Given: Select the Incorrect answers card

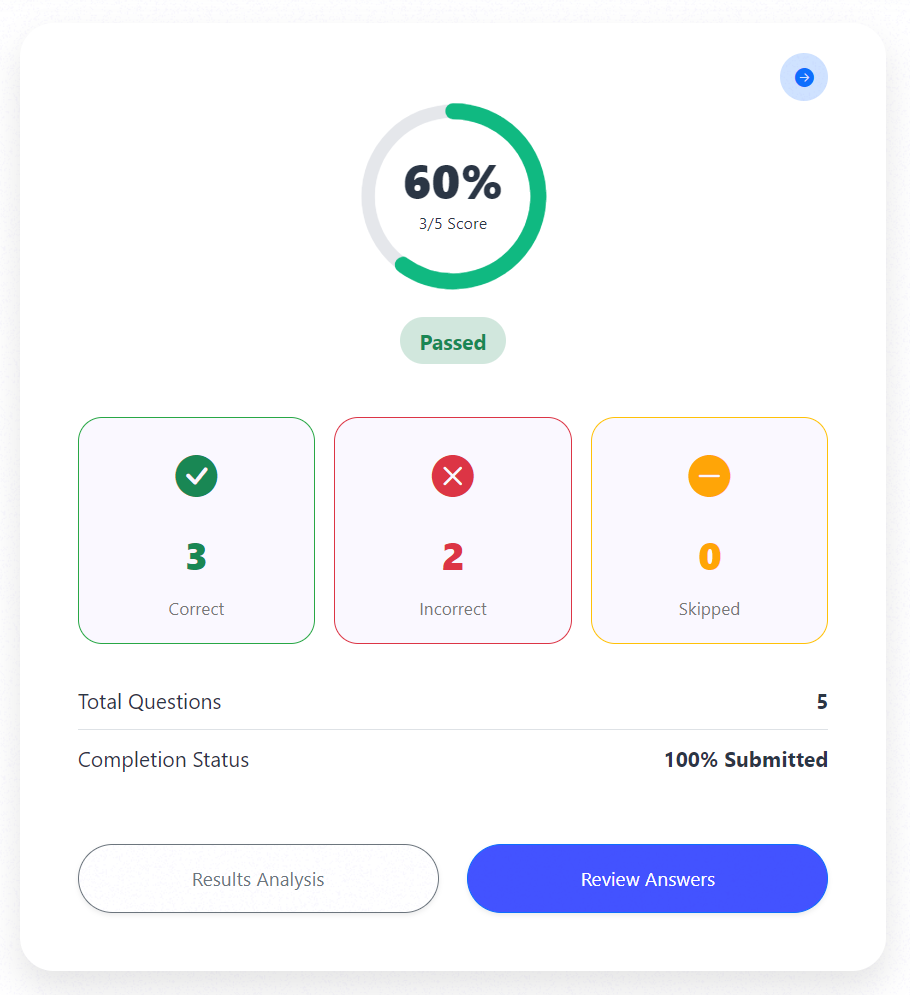Looking at the screenshot, I should [452, 530].
